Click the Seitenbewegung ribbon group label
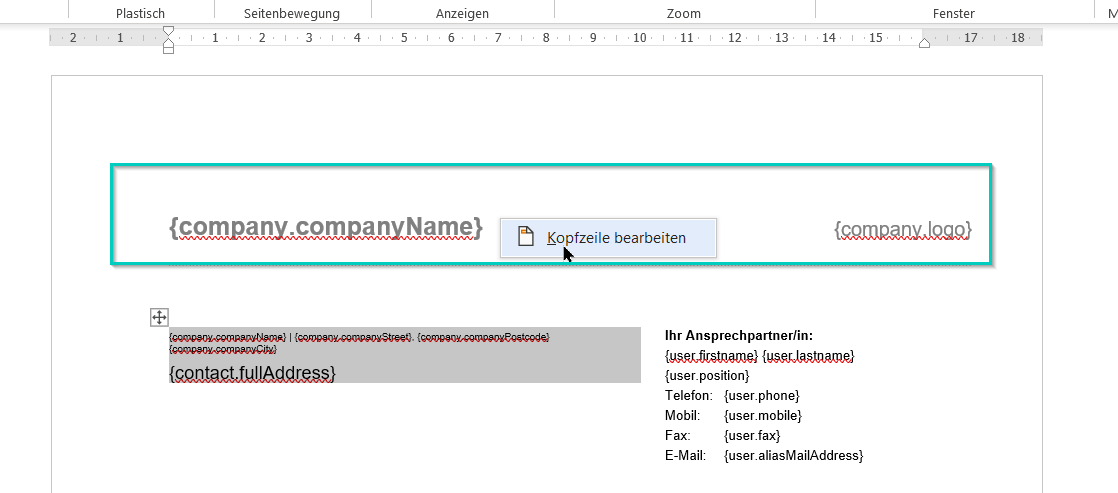Screen dimensions: 1118x493 [292, 14]
